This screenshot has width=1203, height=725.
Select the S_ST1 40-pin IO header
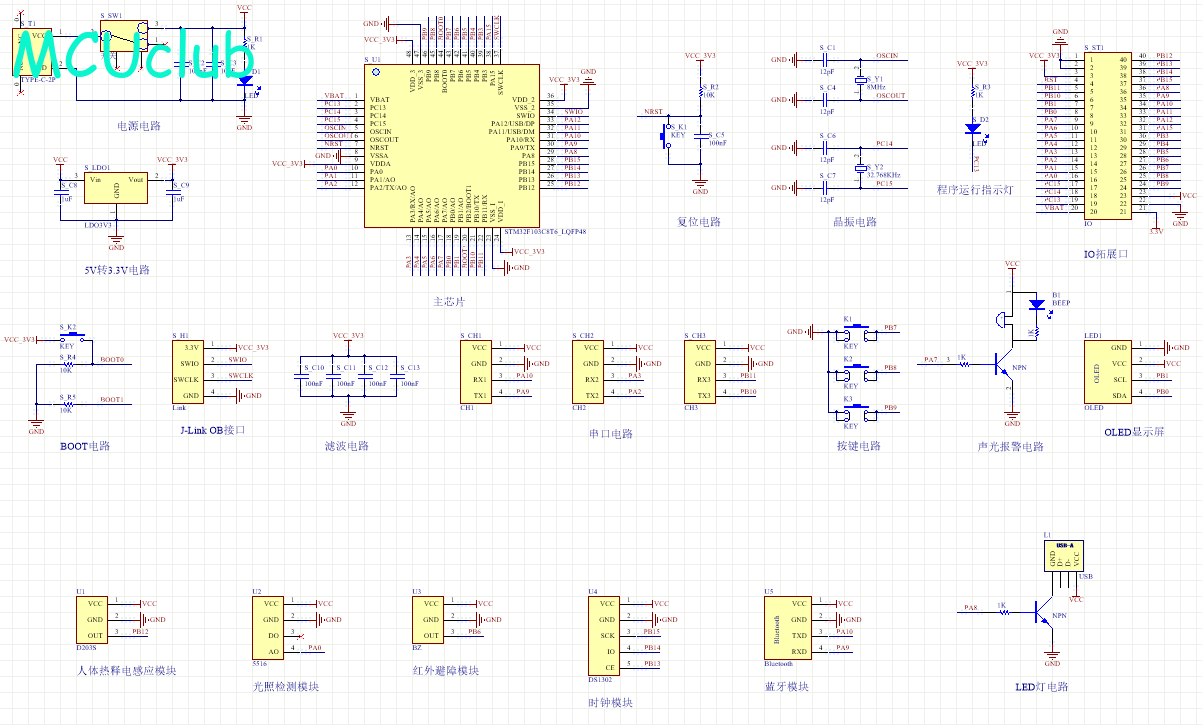[1106, 134]
